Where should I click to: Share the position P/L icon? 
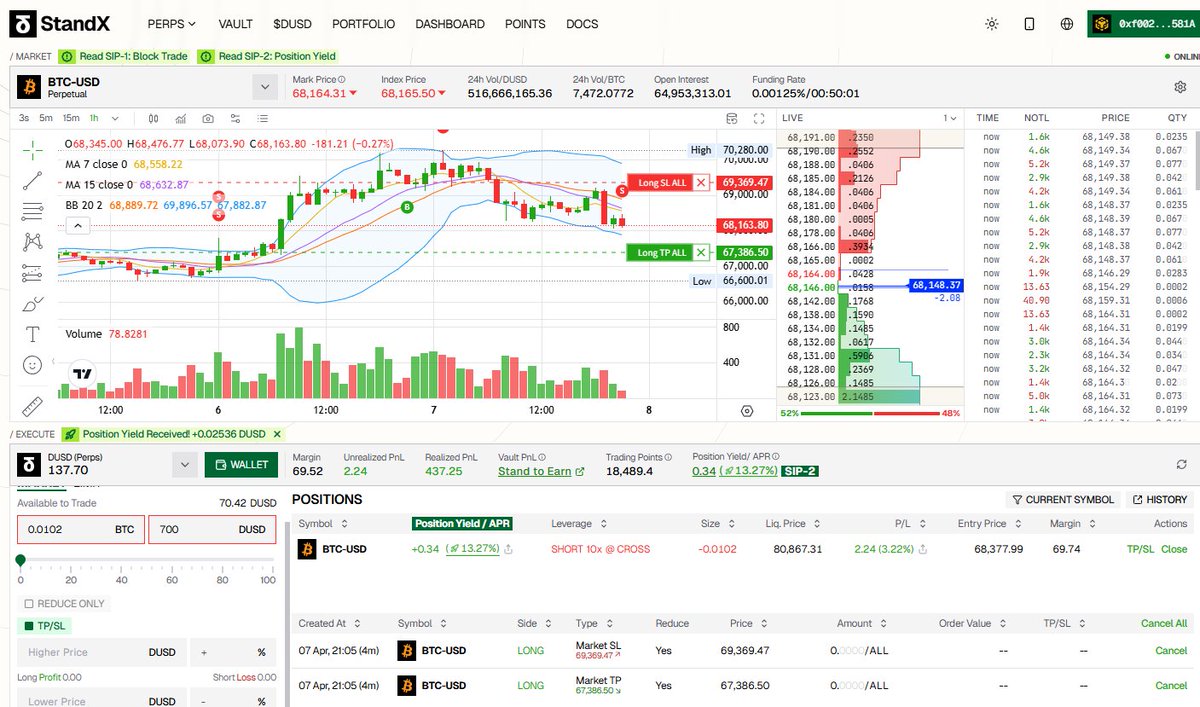(x=923, y=549)
